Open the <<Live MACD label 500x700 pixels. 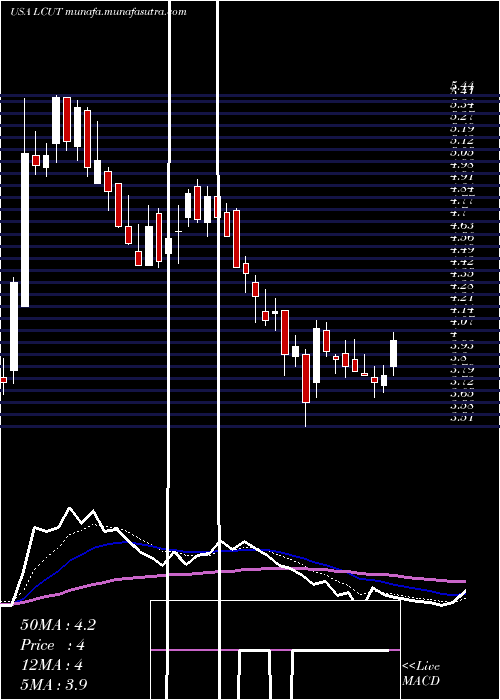pyautogui.click(x=421, y=674)
